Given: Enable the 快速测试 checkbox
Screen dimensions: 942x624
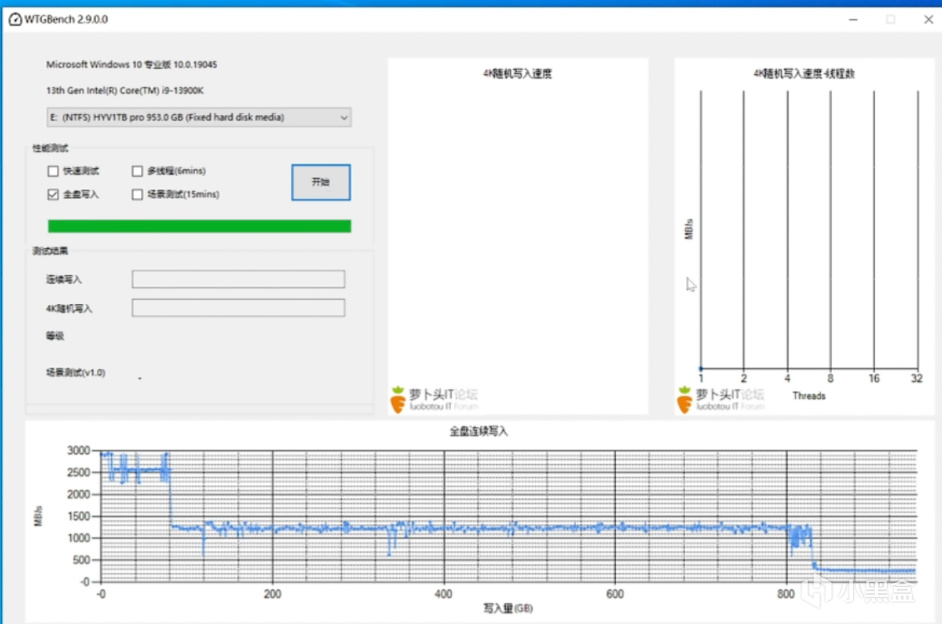Looking at the screenshot, I should click(53, 171).
